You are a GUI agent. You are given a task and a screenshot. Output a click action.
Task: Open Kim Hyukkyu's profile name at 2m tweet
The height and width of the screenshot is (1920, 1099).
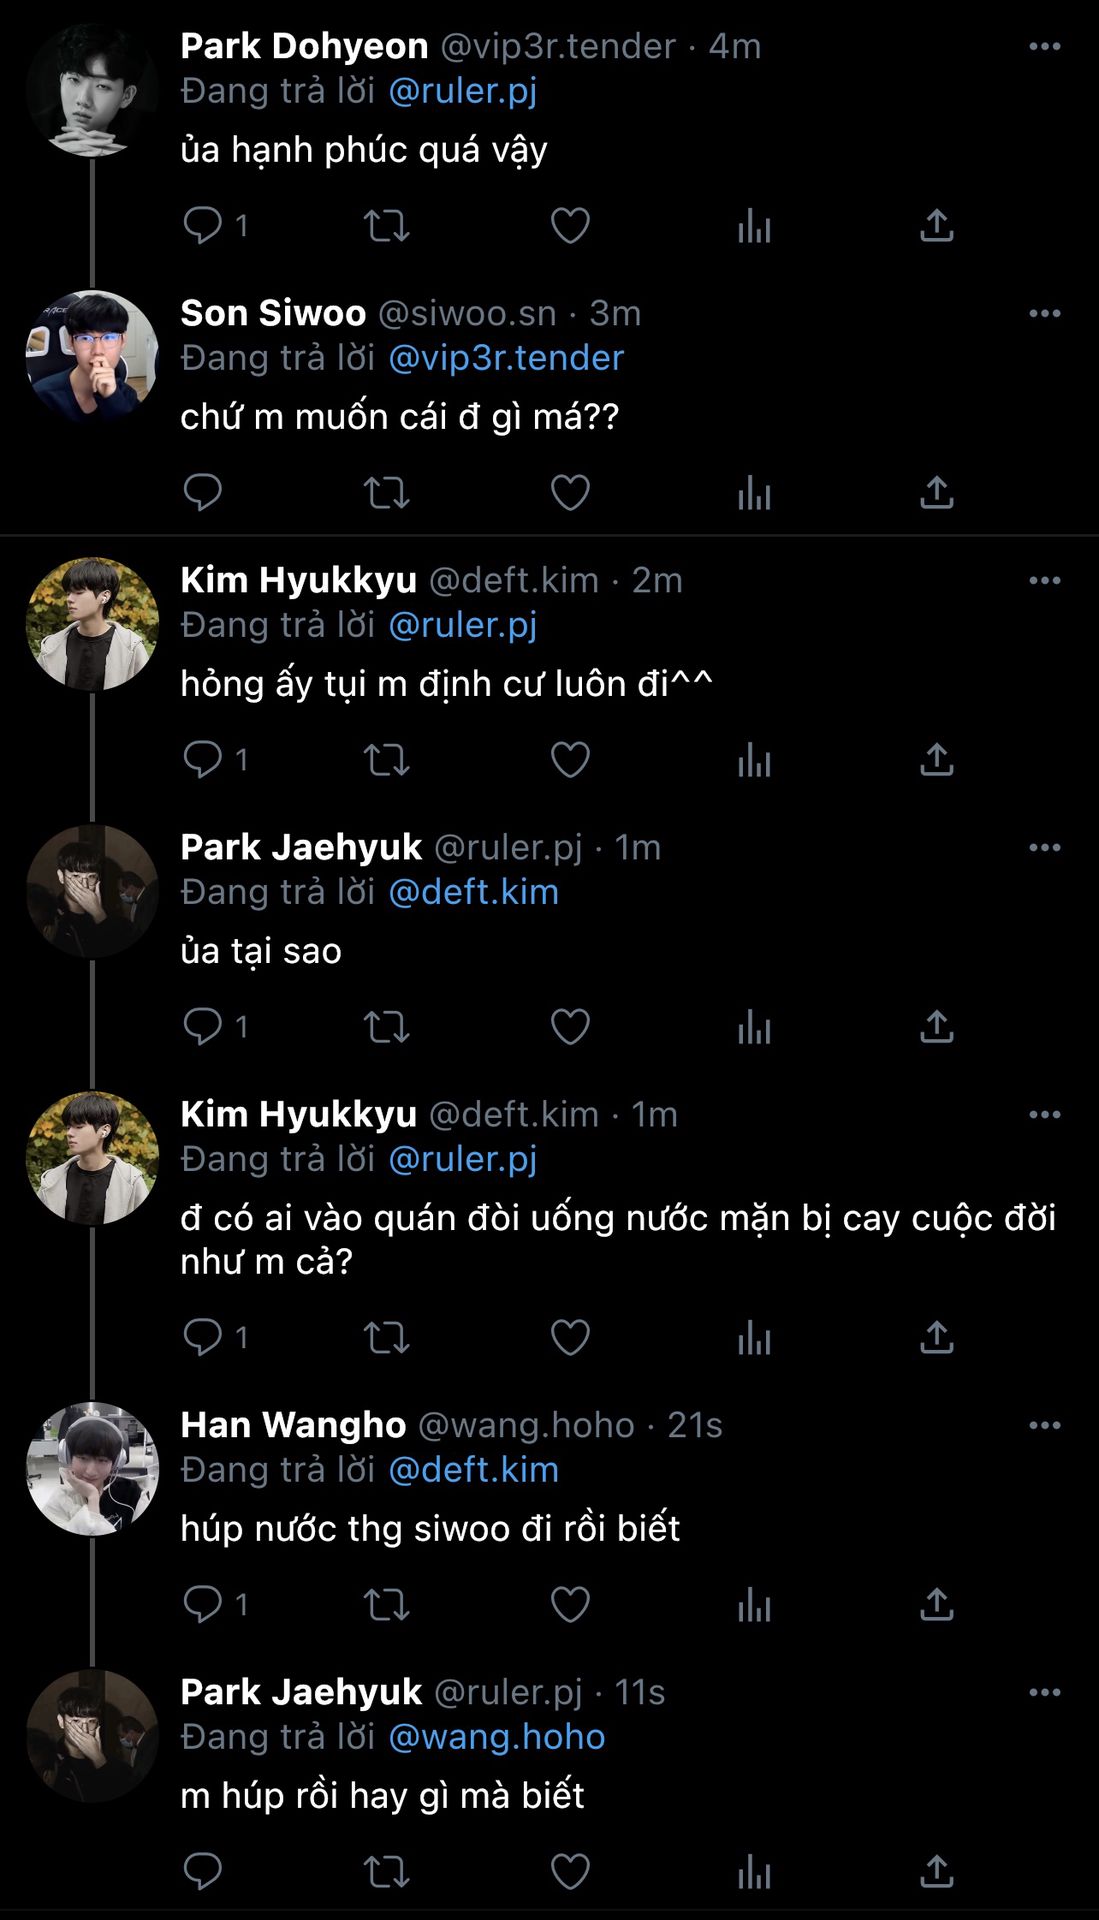(298, 580)
